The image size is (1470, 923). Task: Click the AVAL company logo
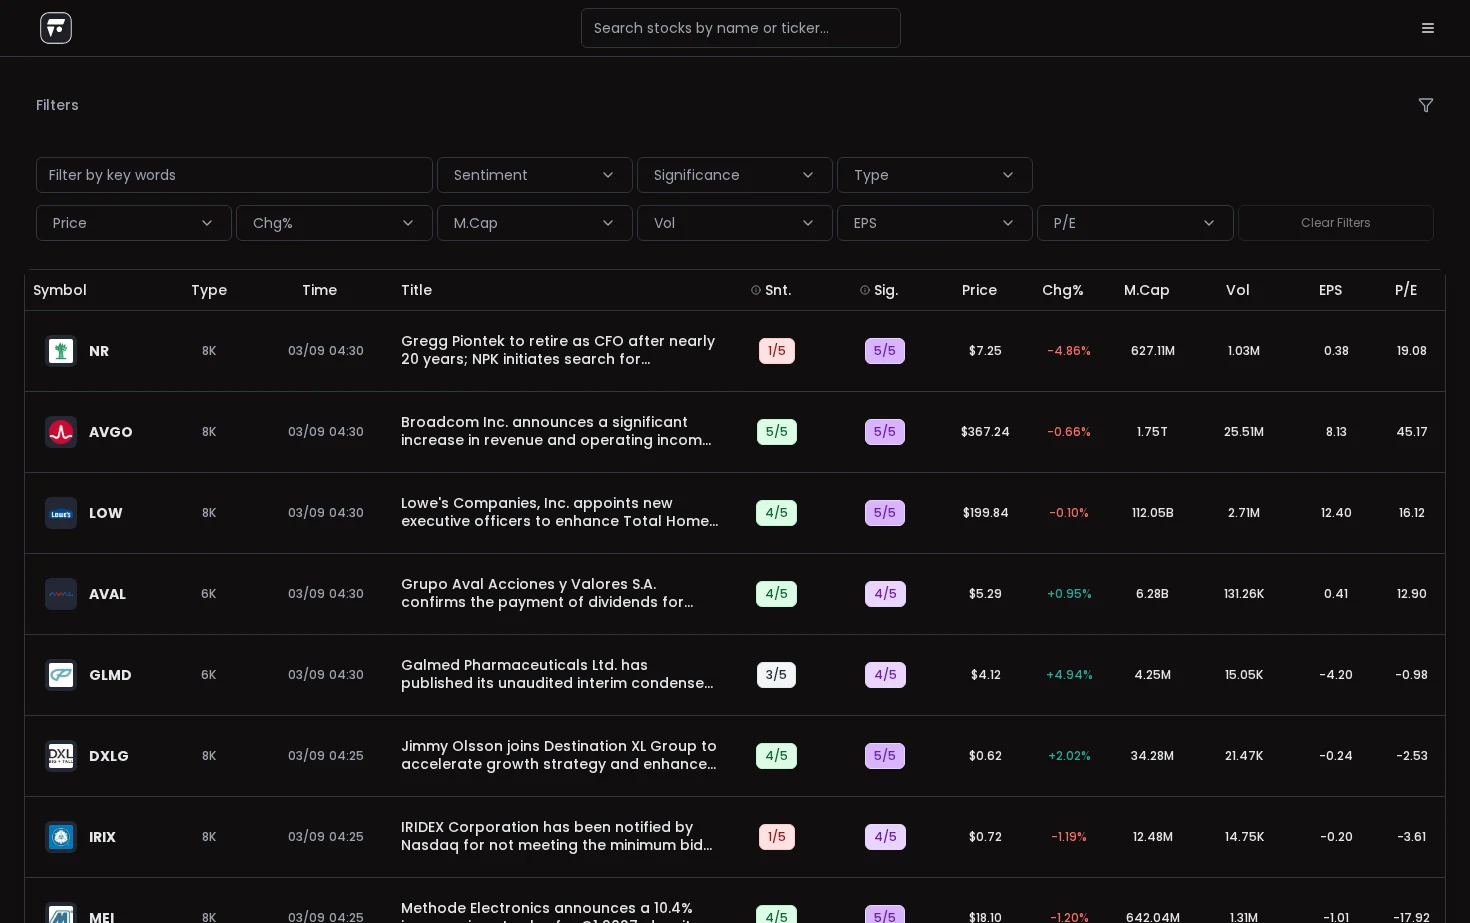(61, 594)
